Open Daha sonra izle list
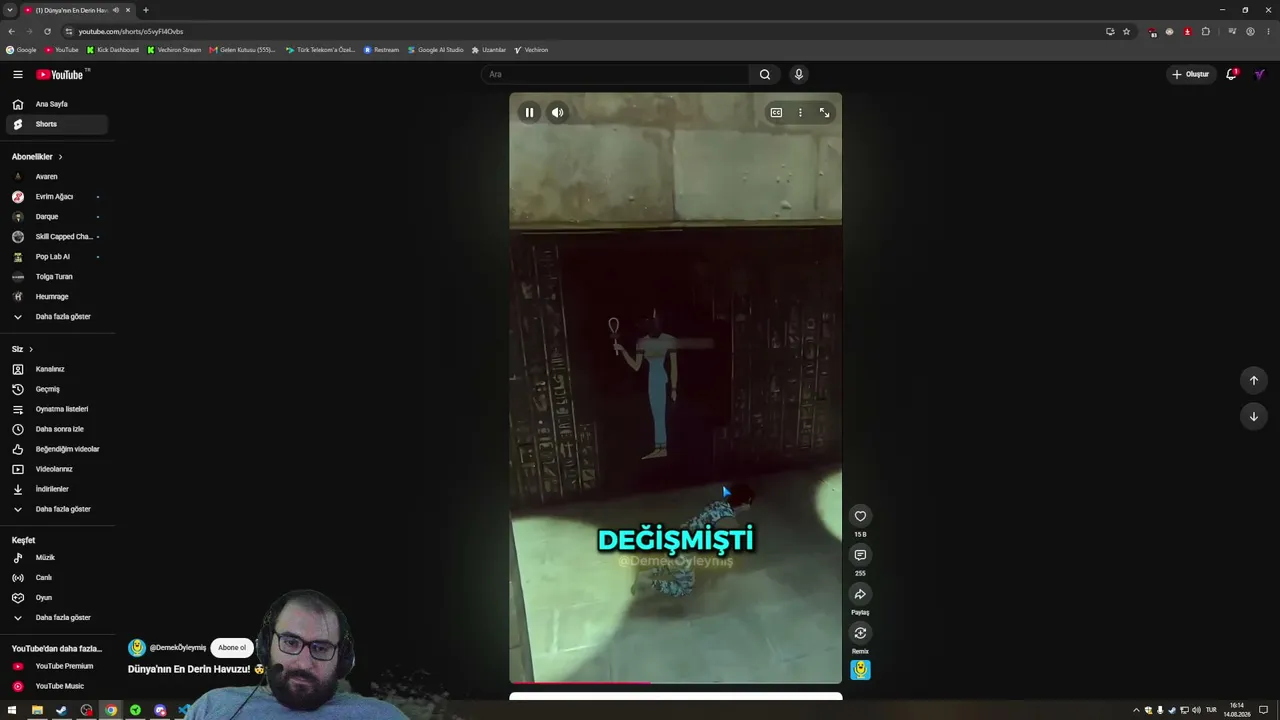 point(57,429)
